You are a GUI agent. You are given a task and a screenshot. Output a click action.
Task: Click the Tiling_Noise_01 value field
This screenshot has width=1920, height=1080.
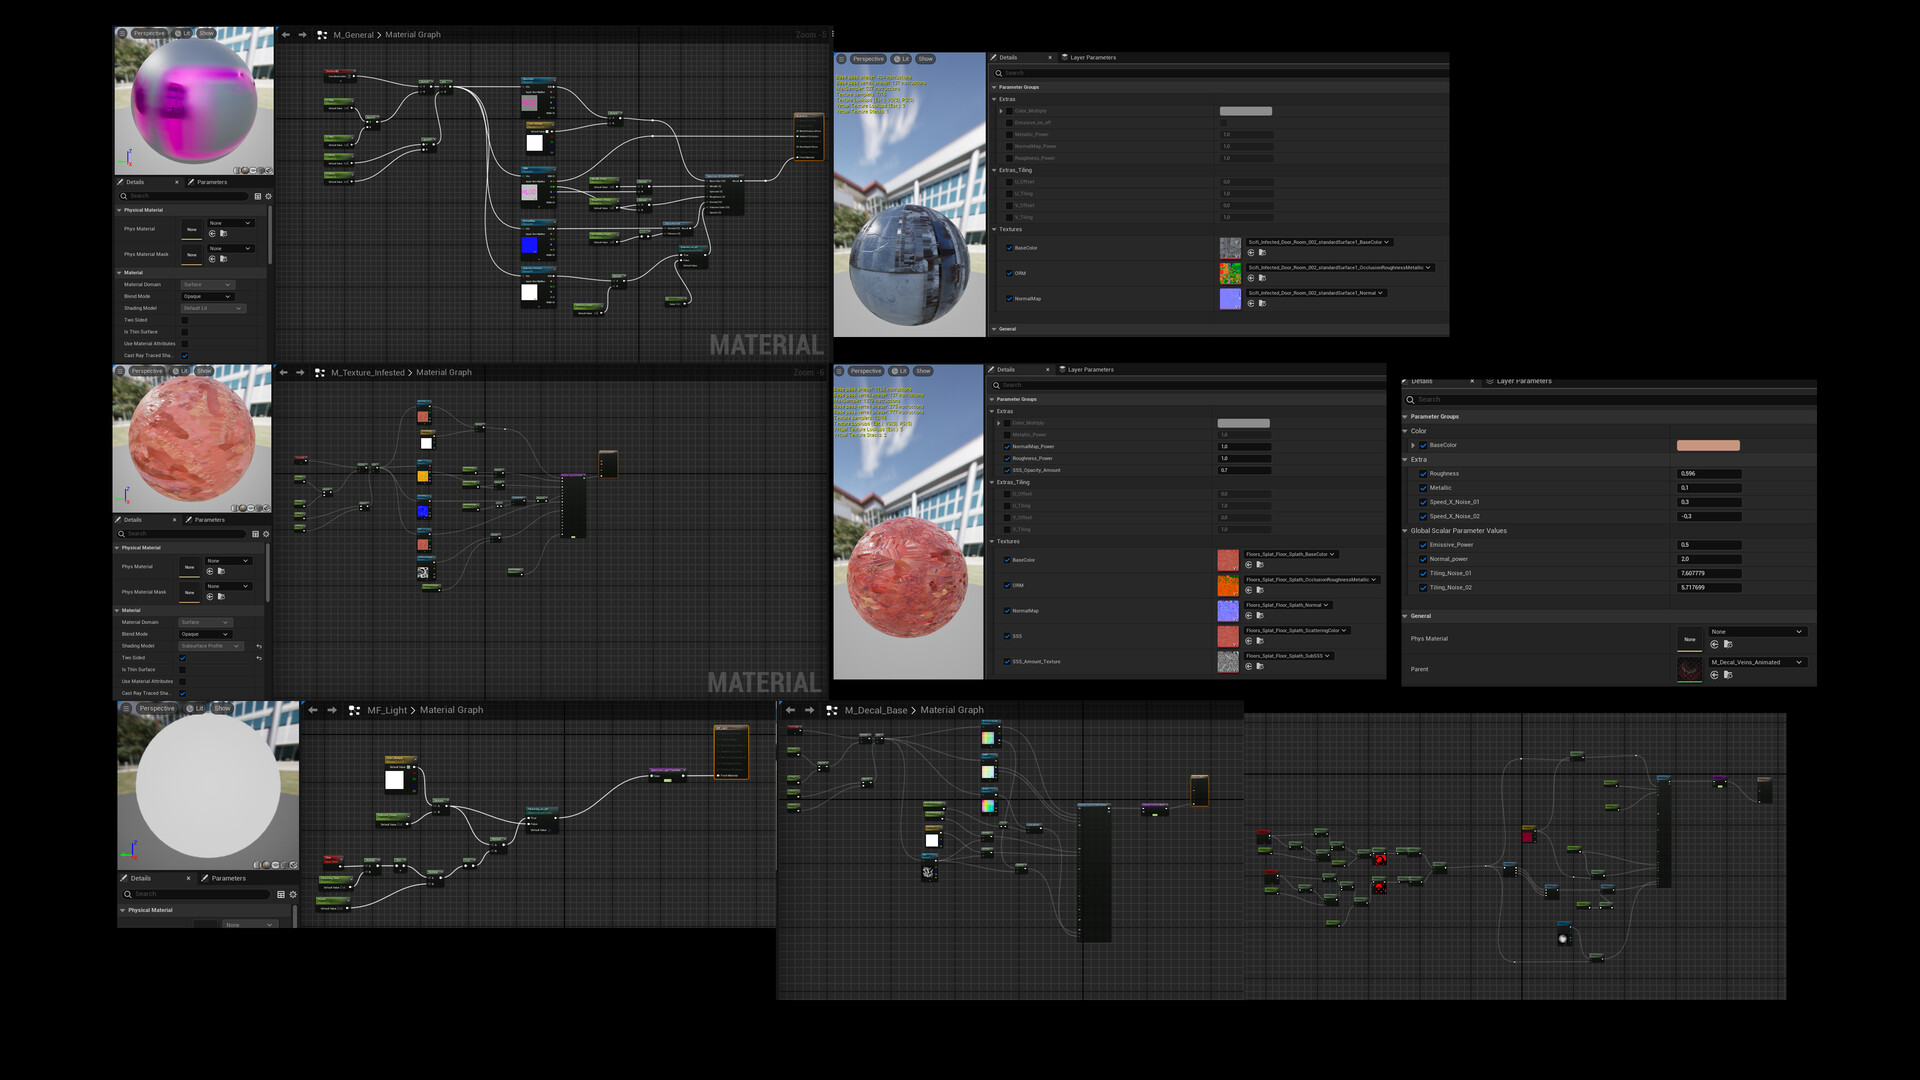point(1708,573)
